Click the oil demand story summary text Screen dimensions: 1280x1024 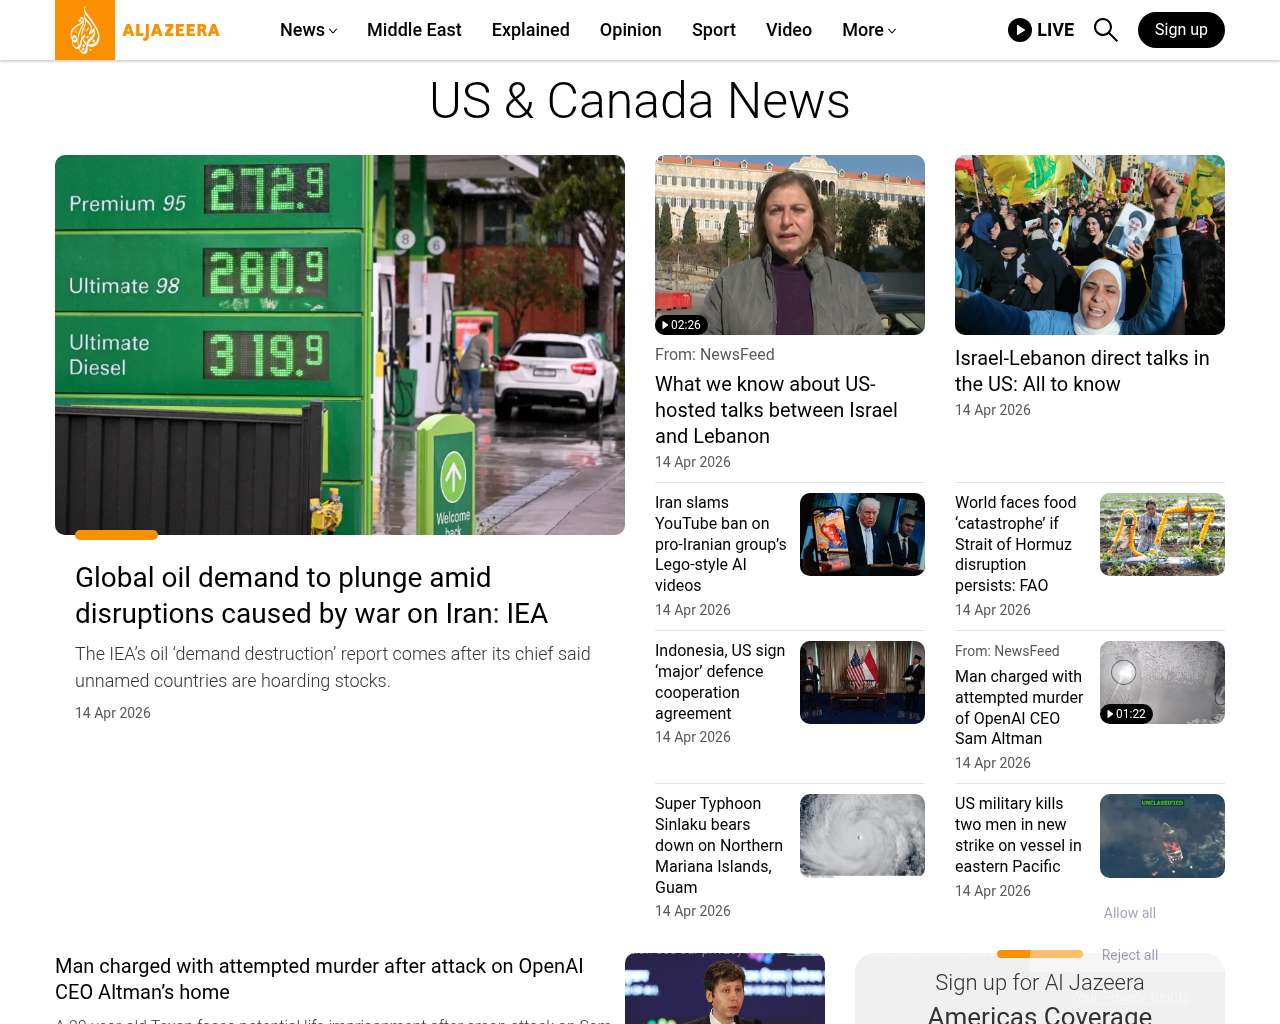(333, 667)
